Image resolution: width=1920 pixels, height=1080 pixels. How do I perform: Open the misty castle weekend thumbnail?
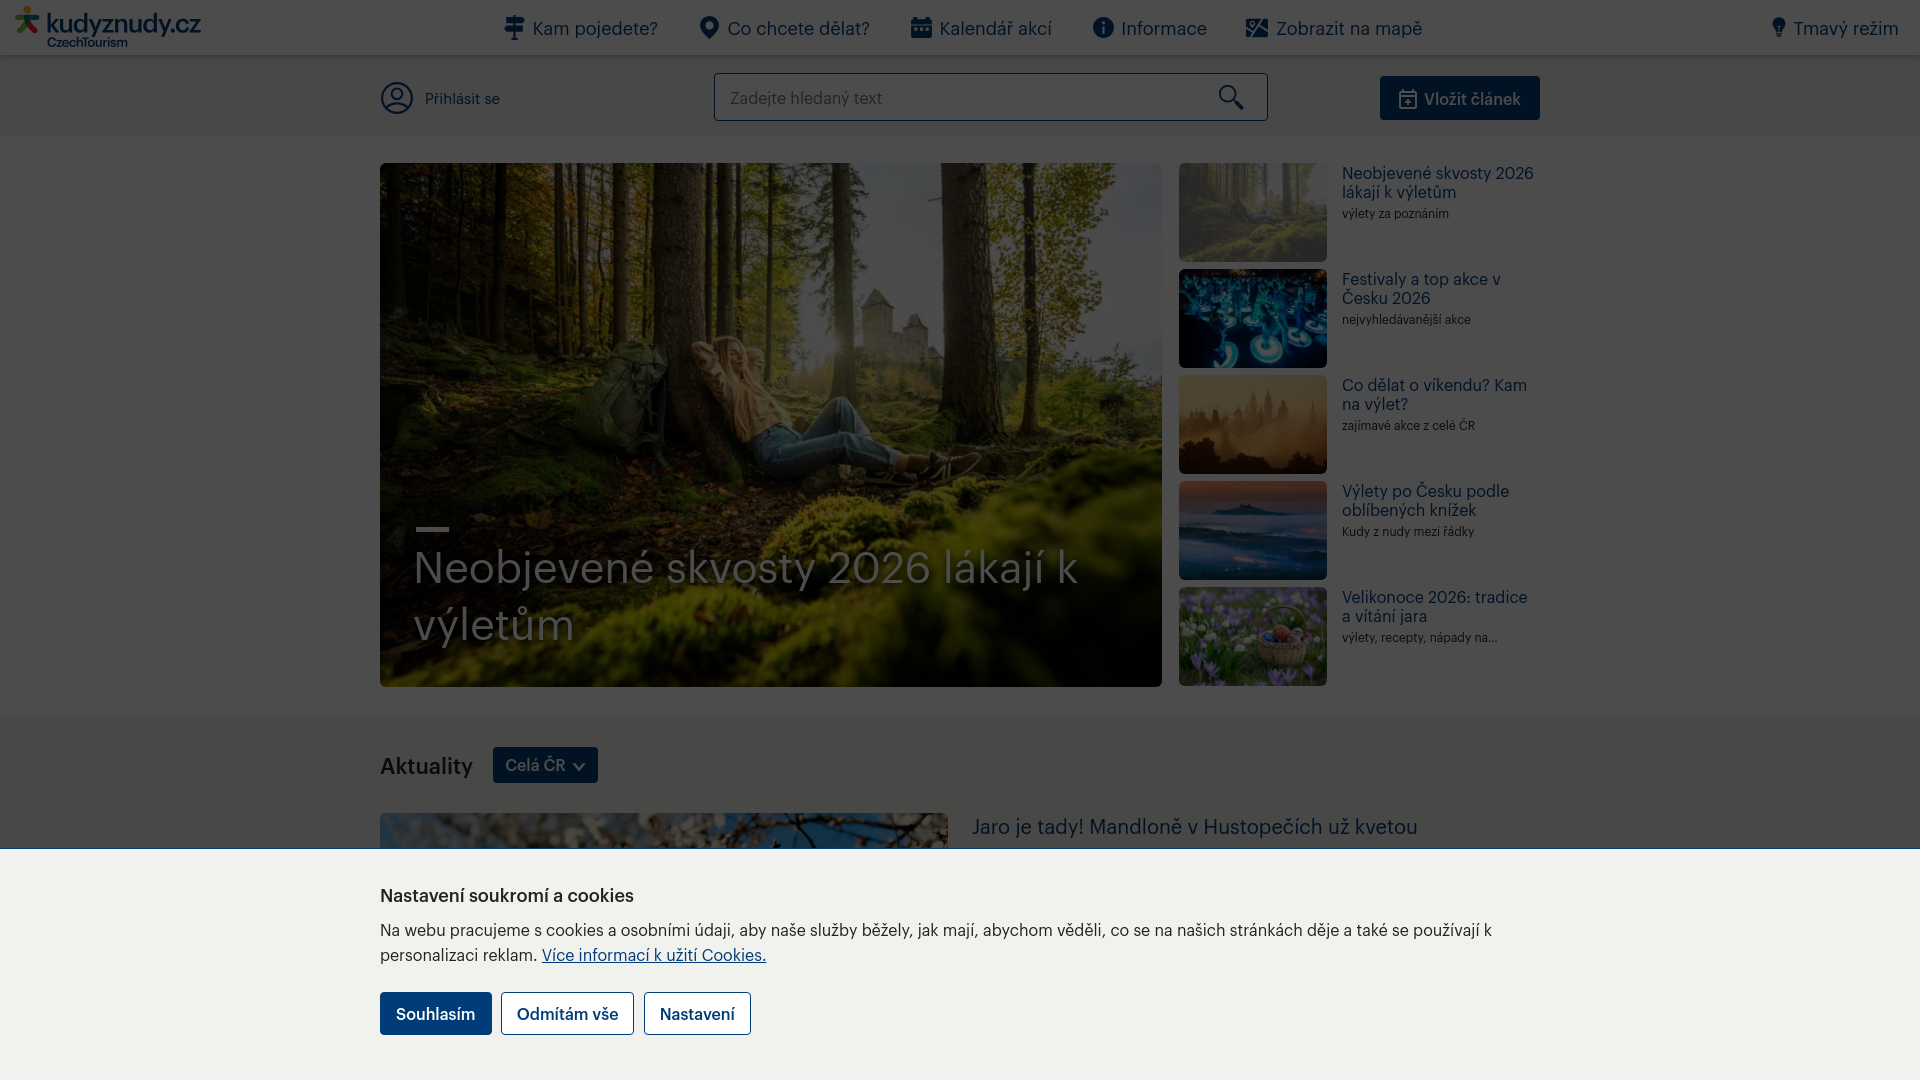(x=1253, y=424)
